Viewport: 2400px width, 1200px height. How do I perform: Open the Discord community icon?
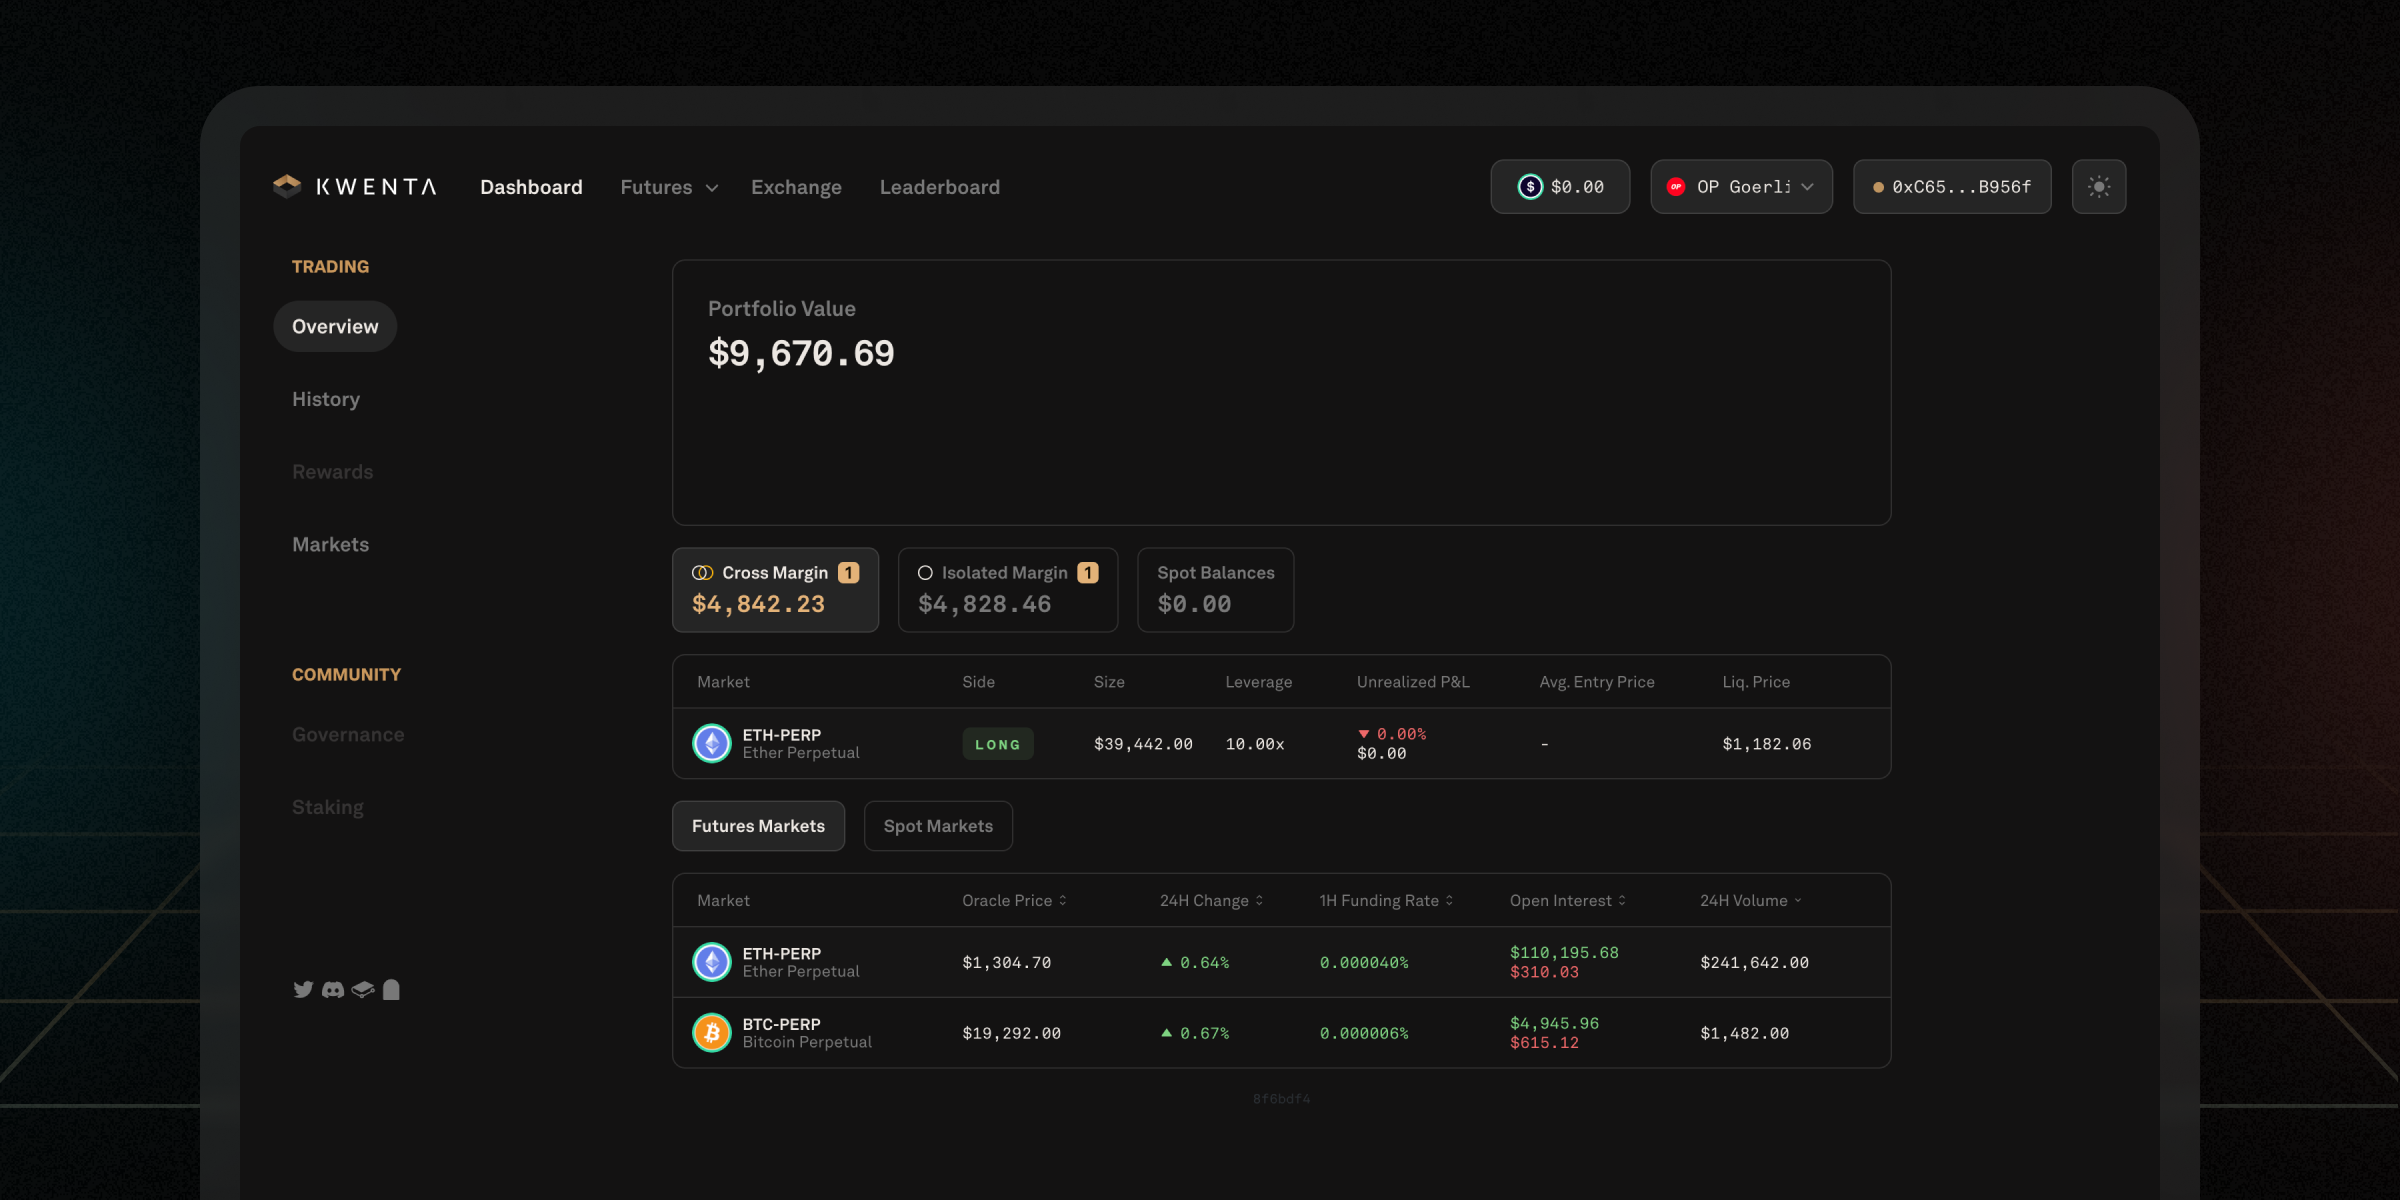pyautogui.click(x=333, y=989)
